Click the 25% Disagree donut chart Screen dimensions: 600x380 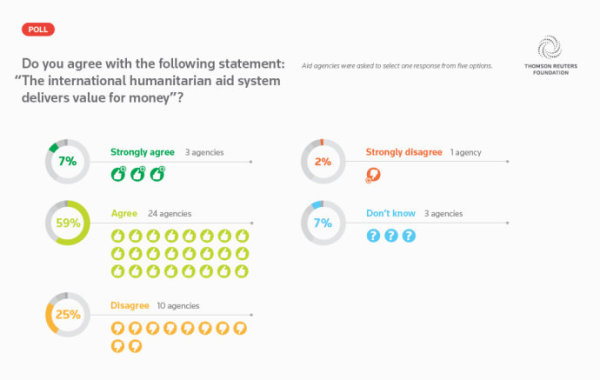pos(68,315)
